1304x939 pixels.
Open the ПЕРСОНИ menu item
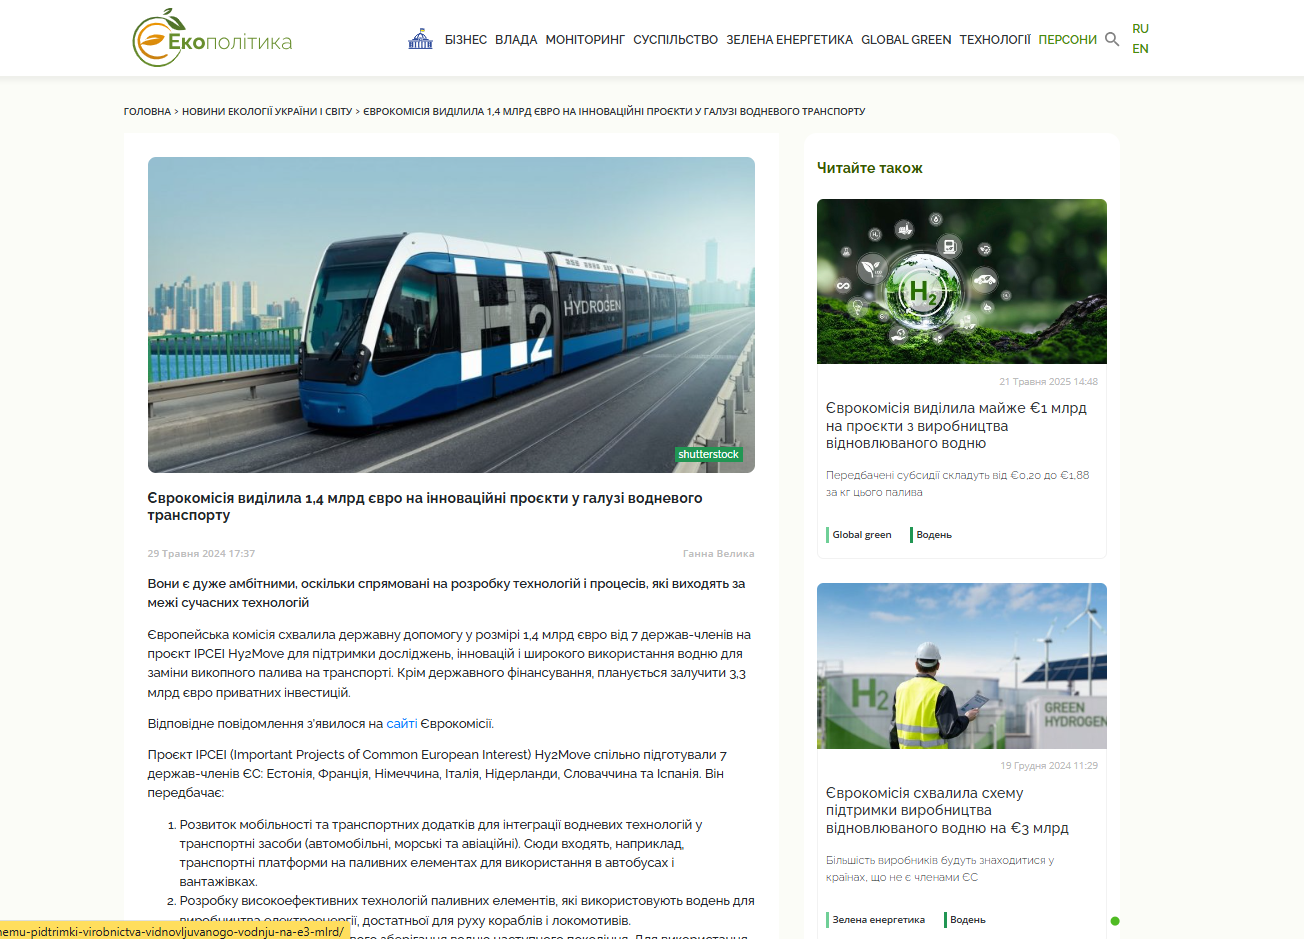coord(1067,40)
